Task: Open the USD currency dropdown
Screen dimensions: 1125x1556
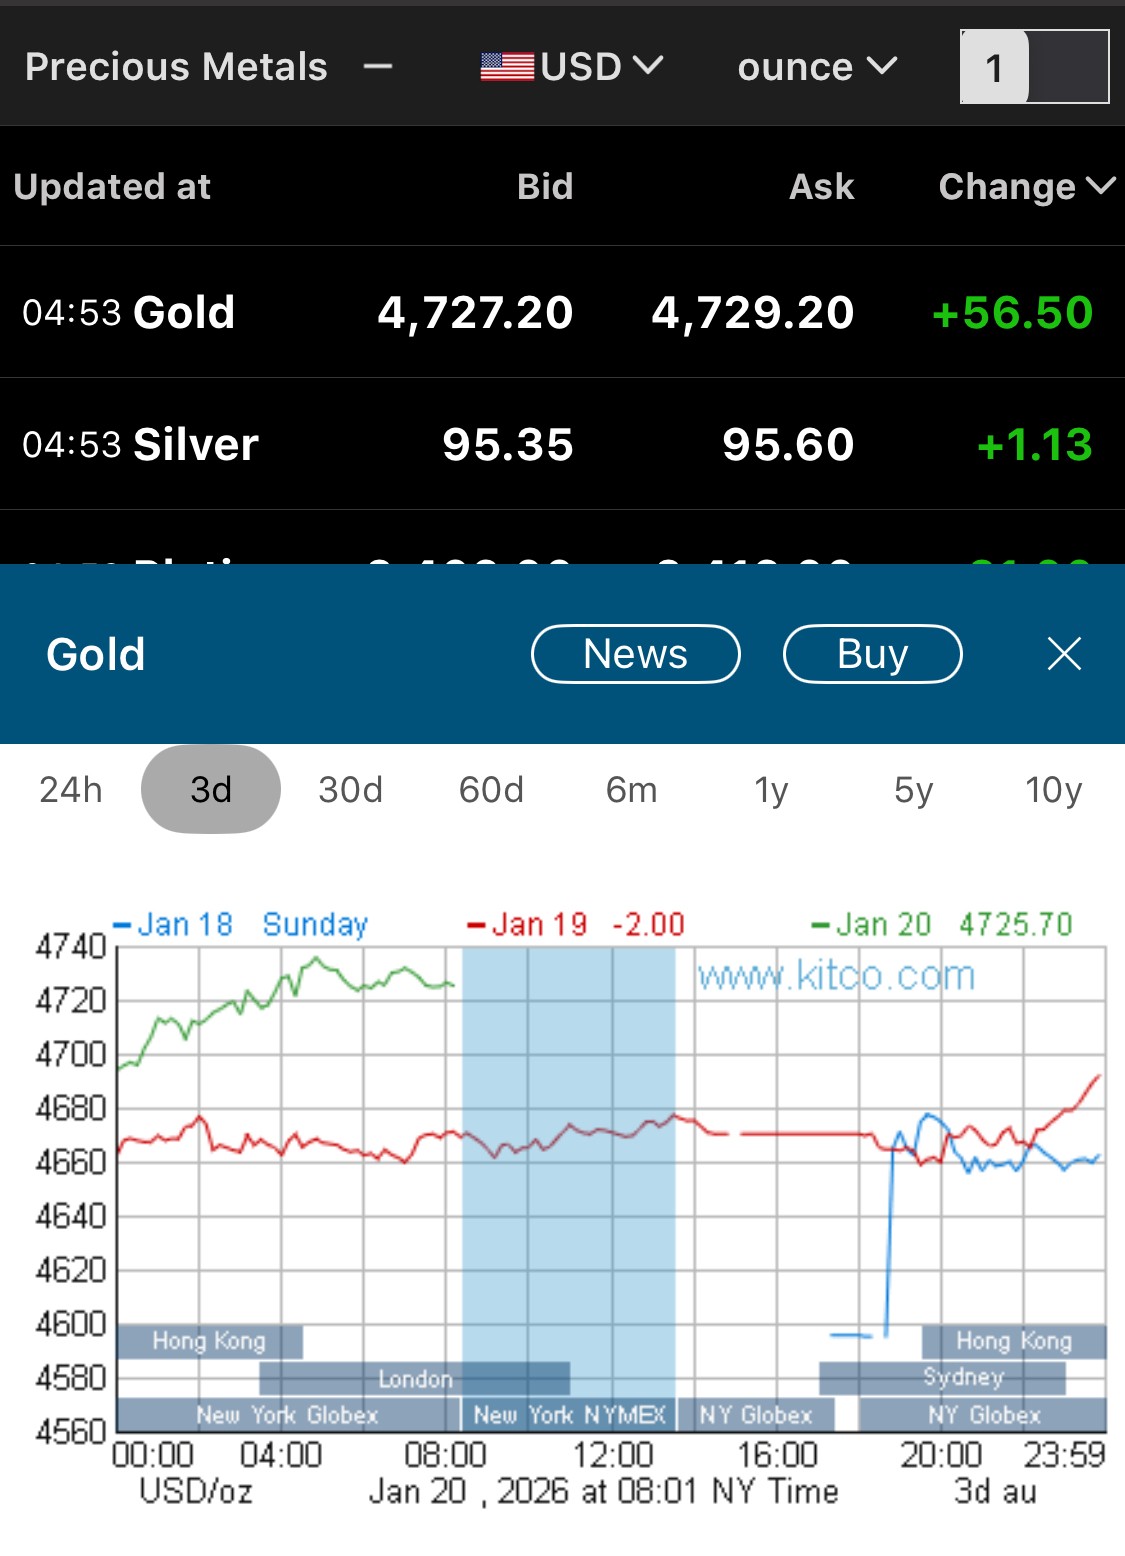Action: tap(600, 67)
